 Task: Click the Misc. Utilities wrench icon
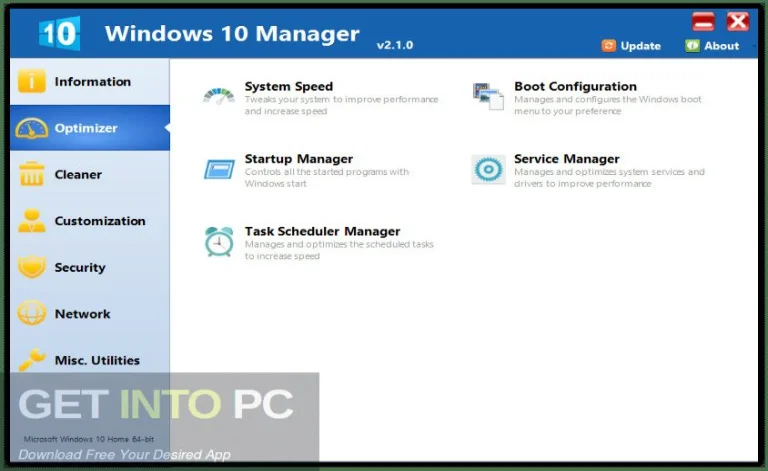(x=32, y=360)
